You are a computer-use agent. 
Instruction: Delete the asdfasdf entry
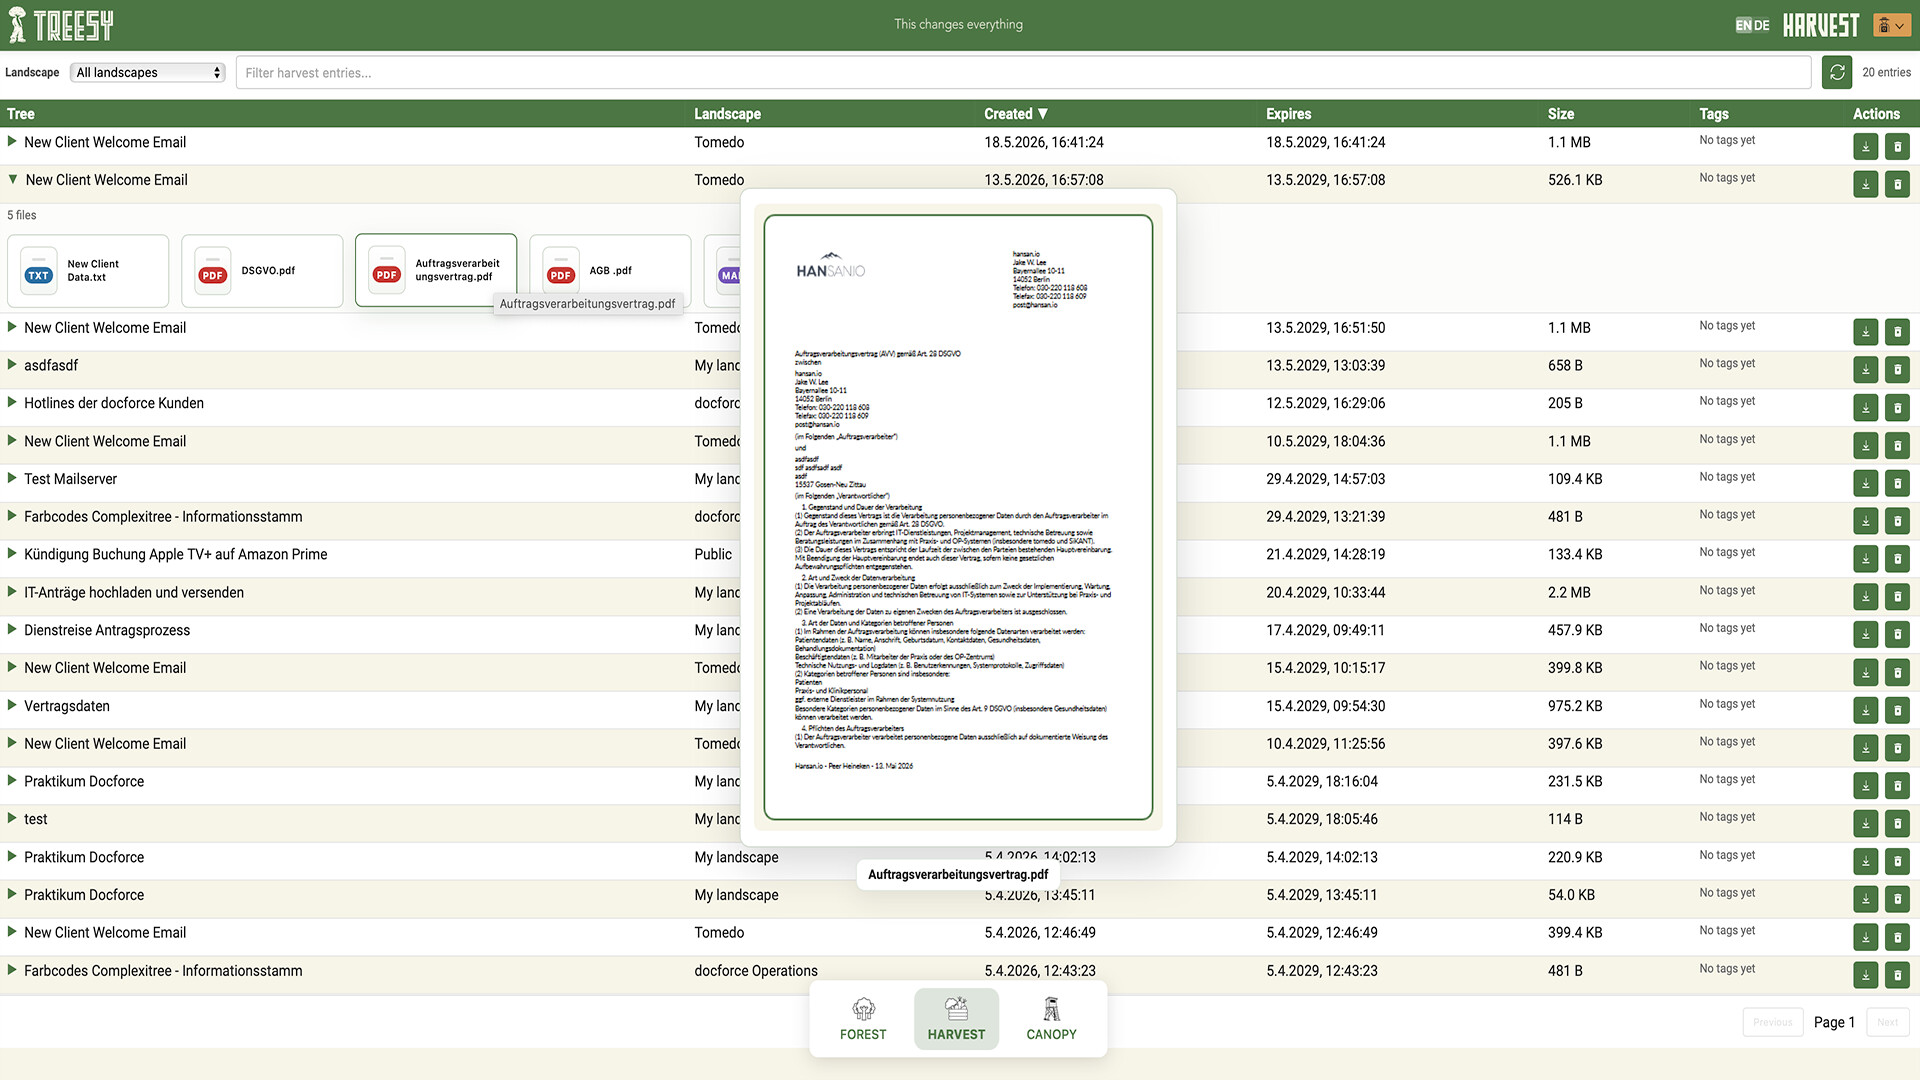(1897, 370)
